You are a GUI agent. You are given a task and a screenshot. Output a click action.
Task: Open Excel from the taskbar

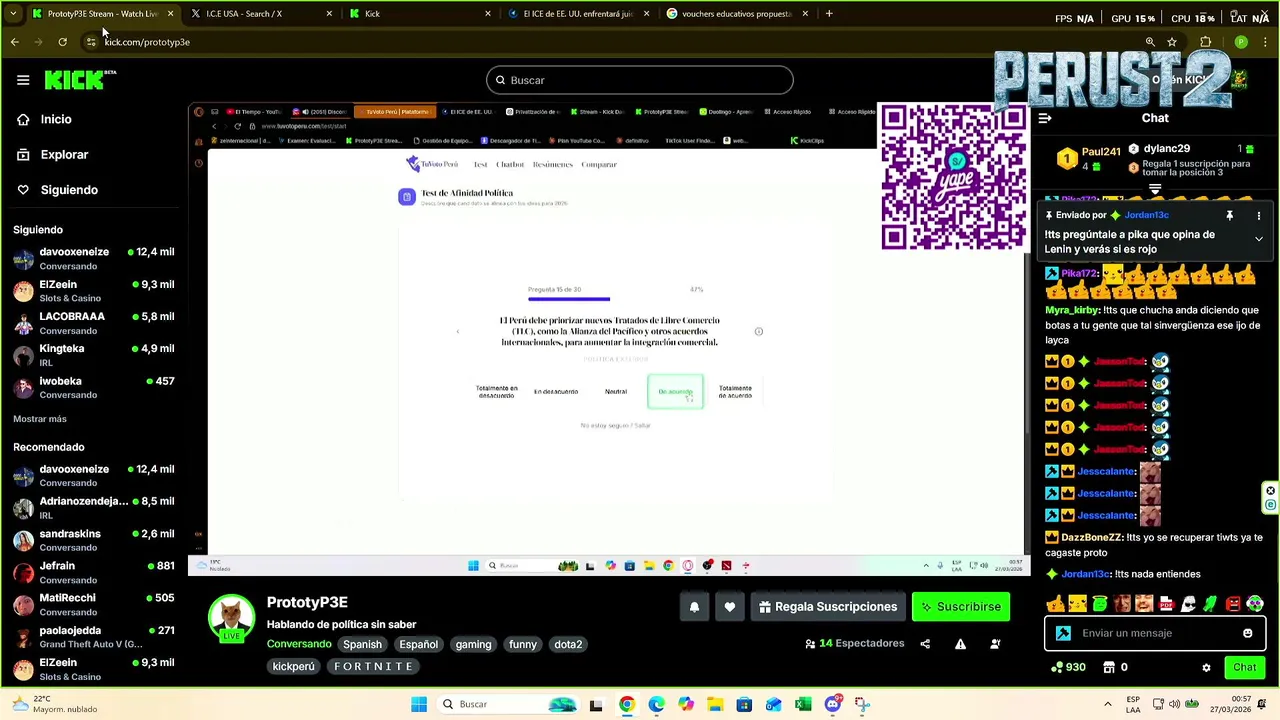coord(803,704)
